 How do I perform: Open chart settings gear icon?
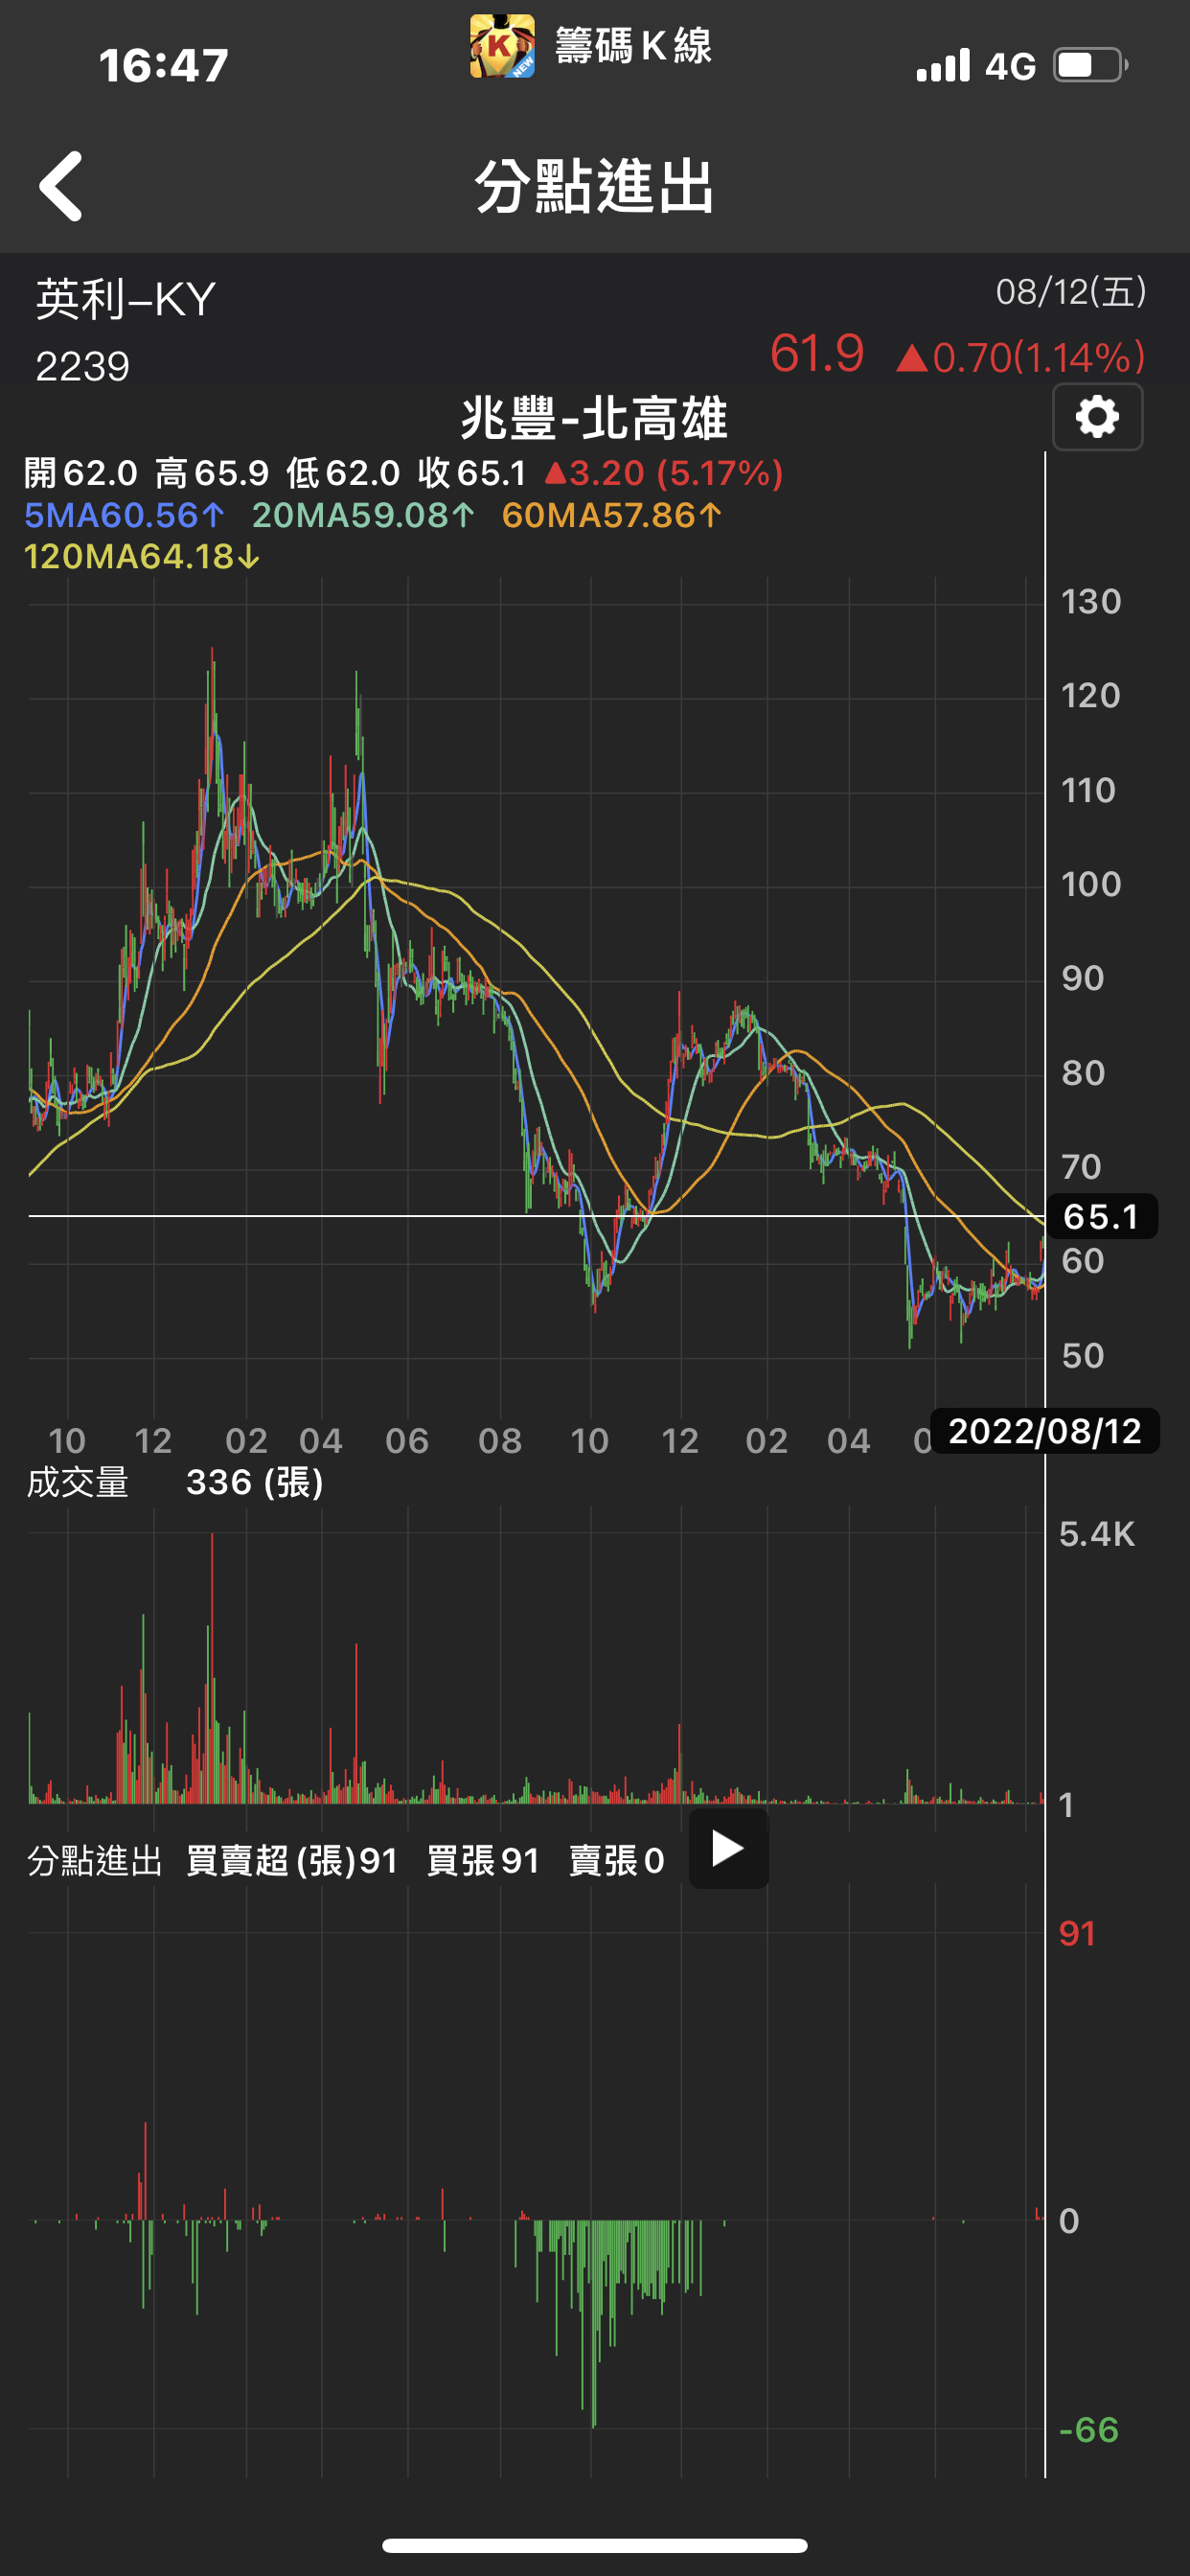click(x=1097, y=417)
